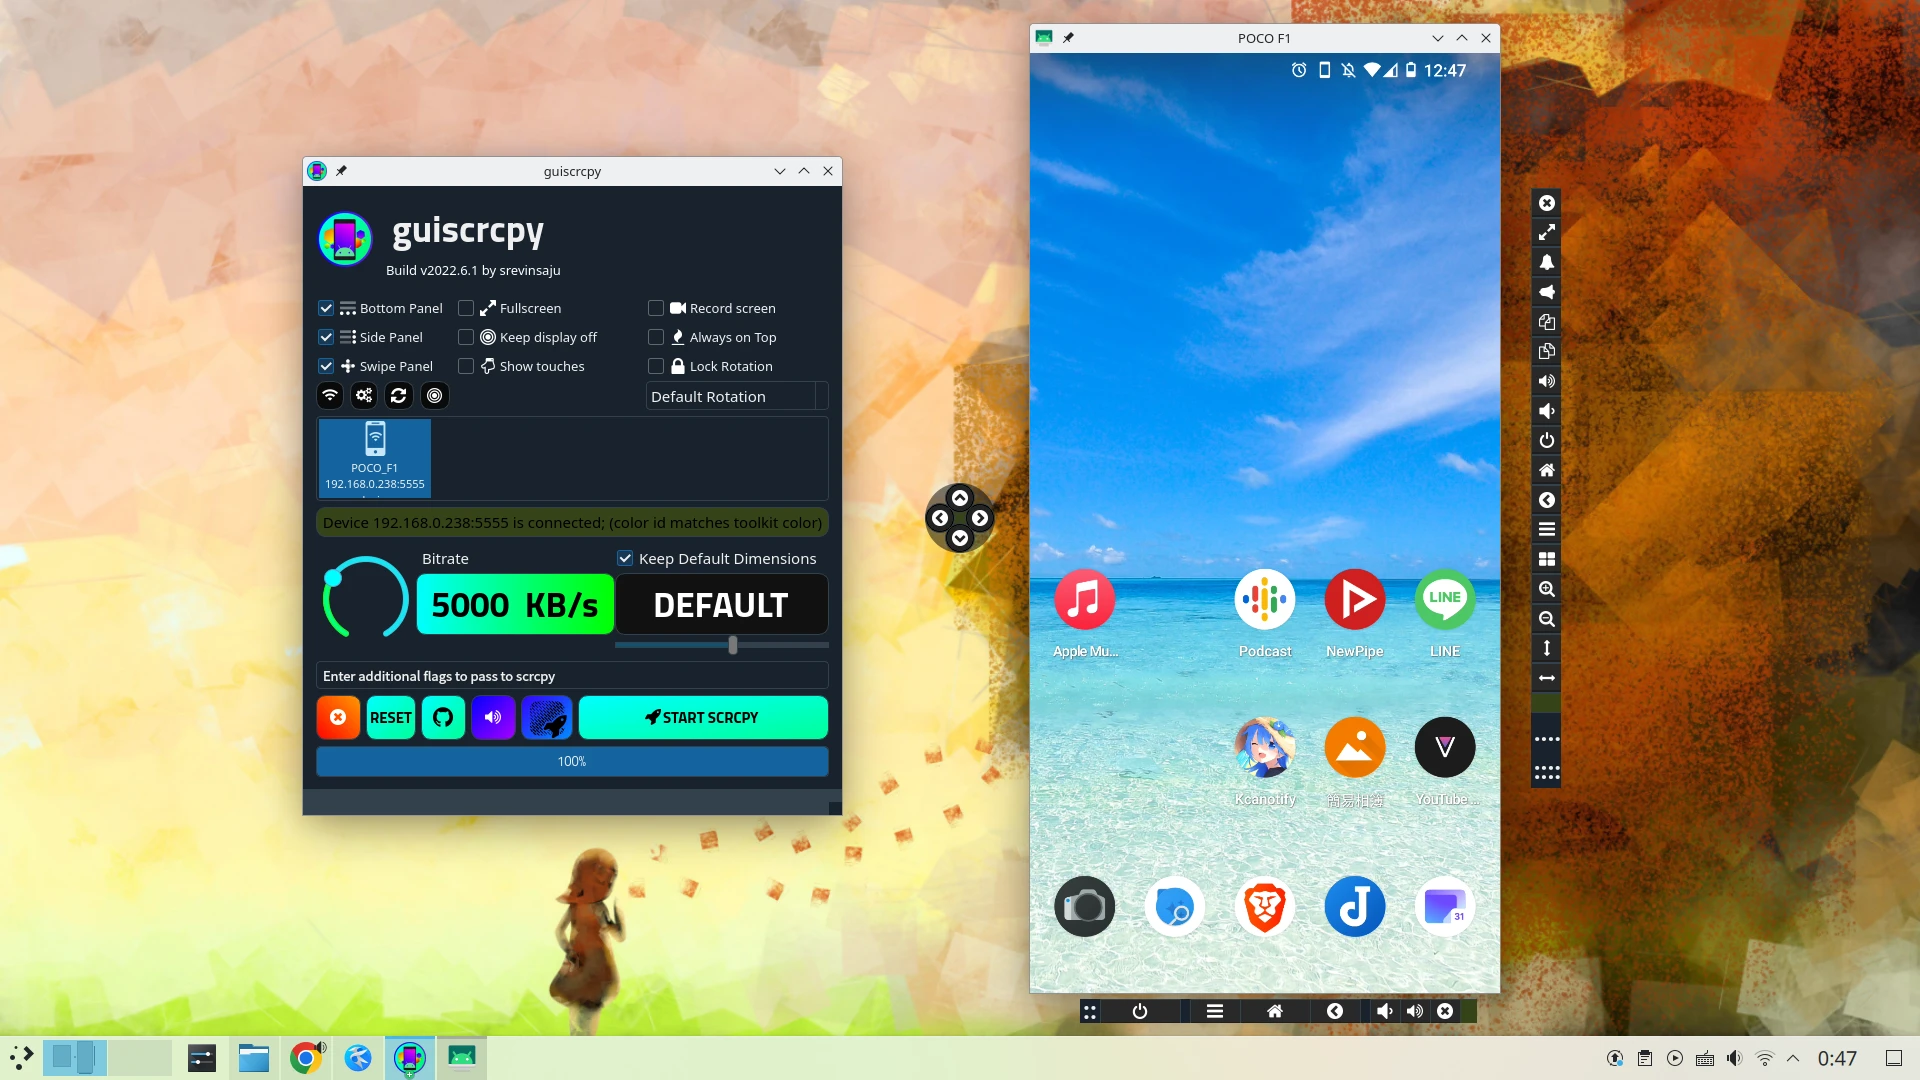Click the bottom panel power icon
1920x1080 pixels.
(x=1139, y=1011)
